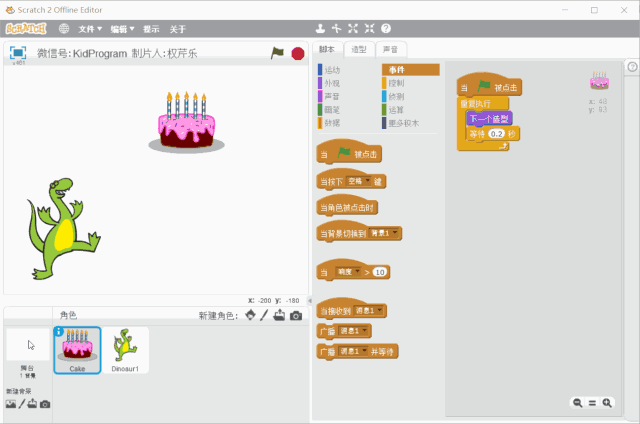
Task: Select the duplicate stamp tool in toolbar
Action: (x=319, y=29)
